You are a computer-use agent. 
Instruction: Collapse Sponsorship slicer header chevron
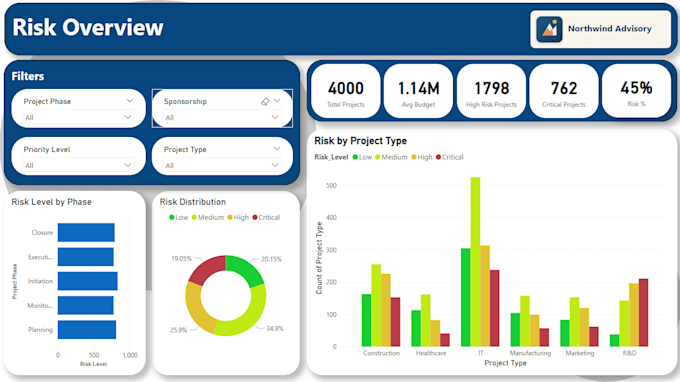(277, 101)
